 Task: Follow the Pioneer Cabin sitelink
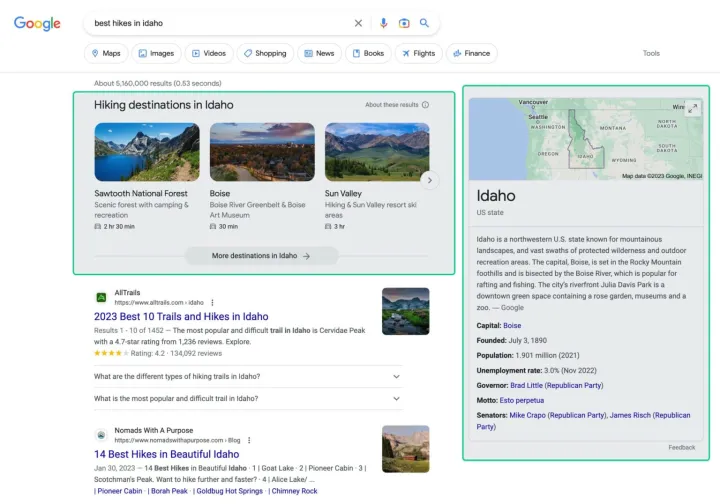point(119,491)
